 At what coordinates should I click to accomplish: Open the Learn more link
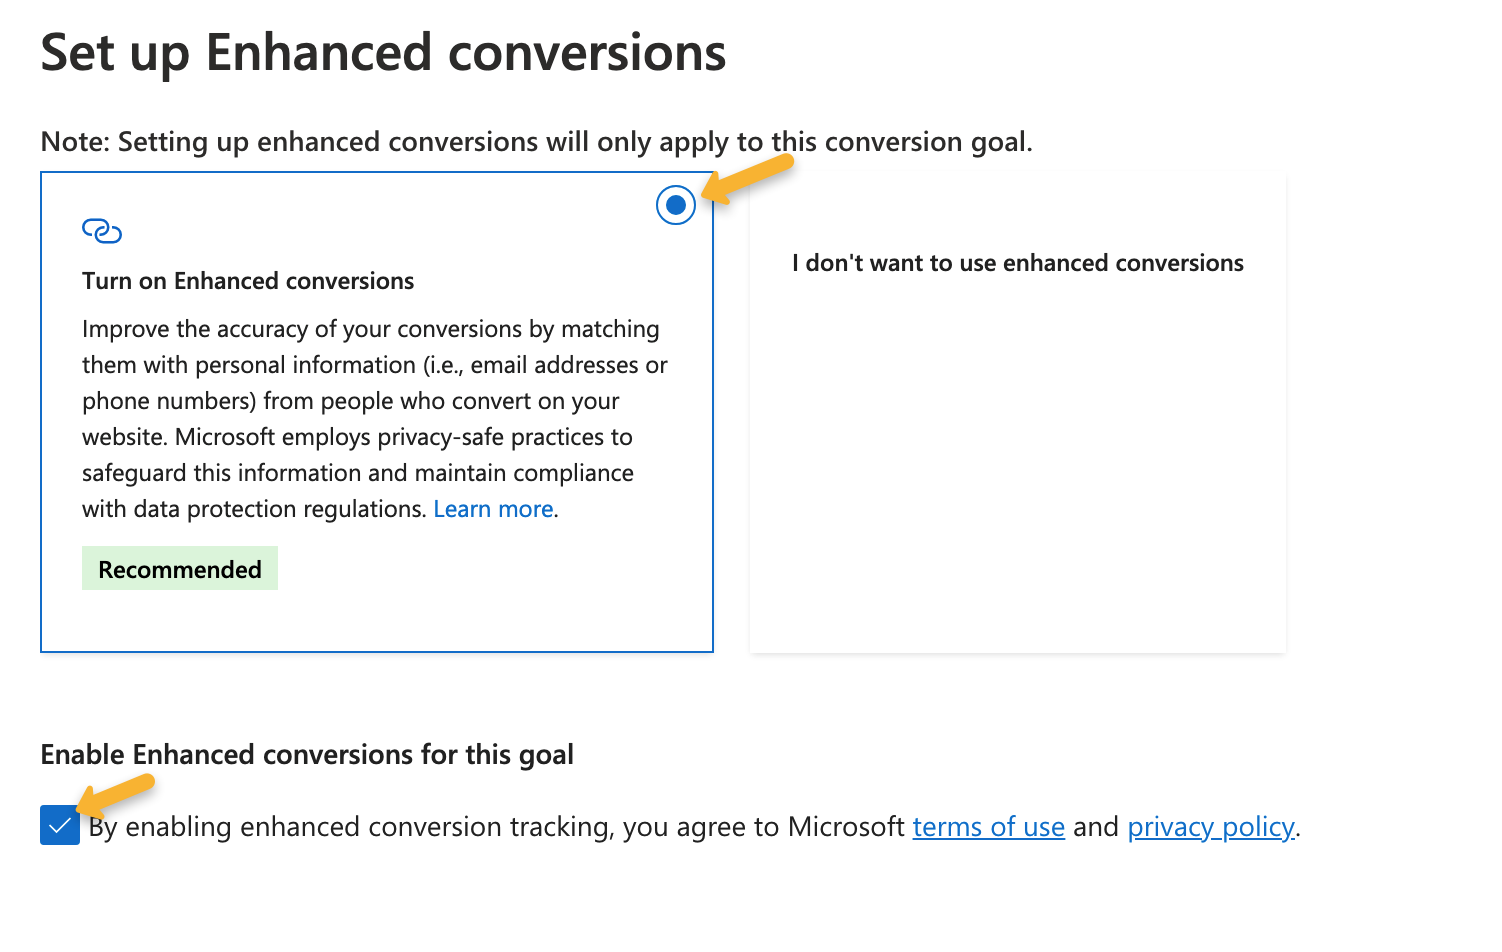click(x=493, y=509)
